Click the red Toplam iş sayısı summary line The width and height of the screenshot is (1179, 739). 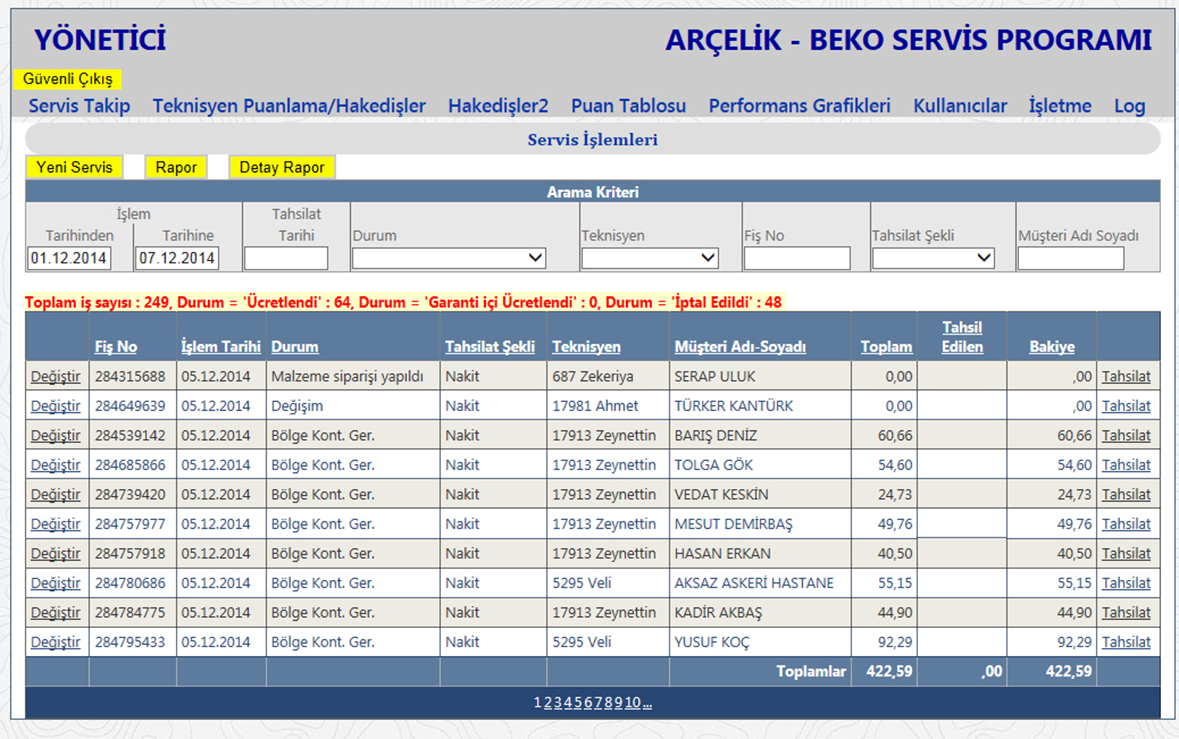404,302
